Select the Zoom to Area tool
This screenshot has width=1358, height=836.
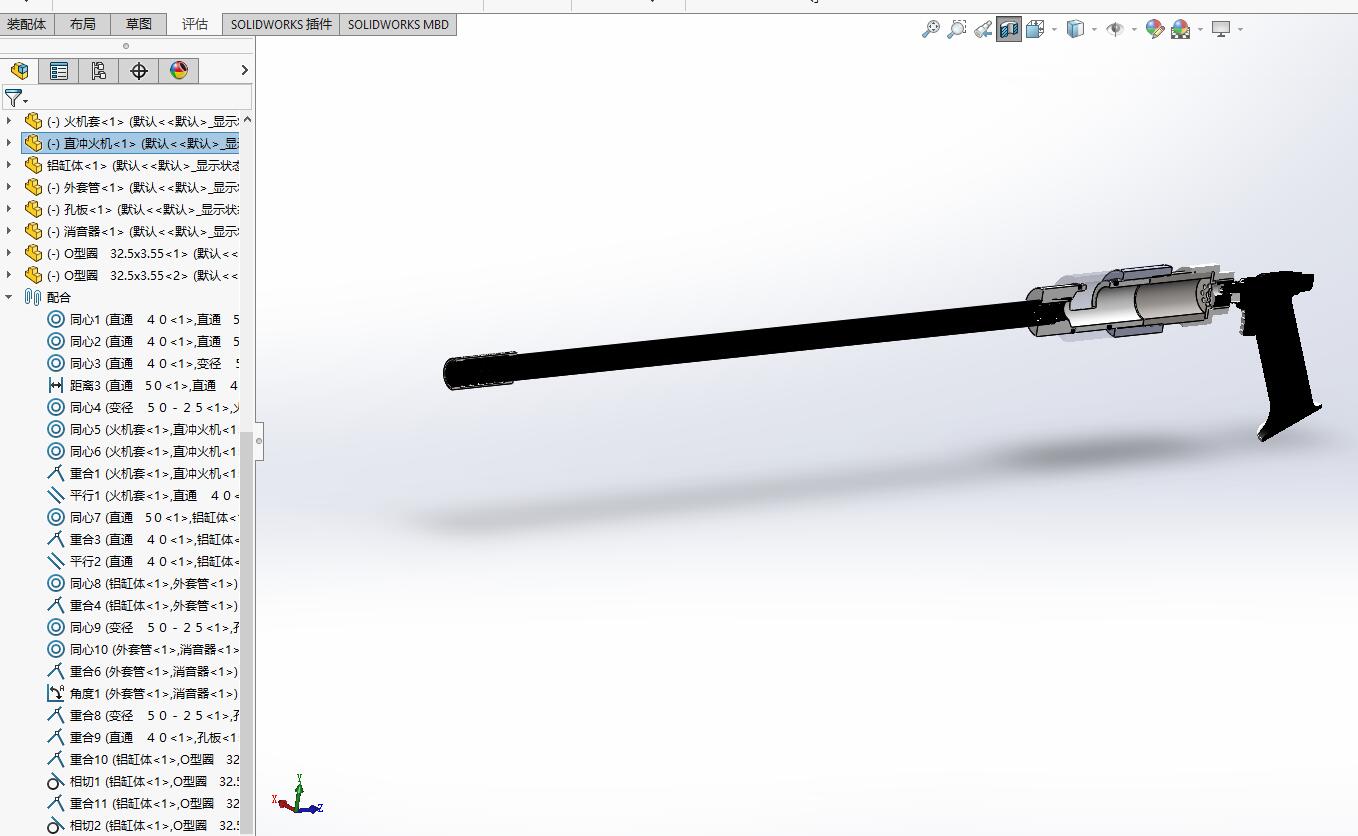(x=957, y=30)
